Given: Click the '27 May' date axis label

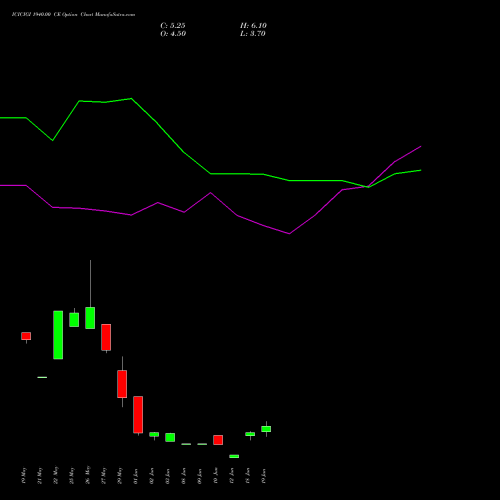Looking at the screenshot, I should pos(104,476).
